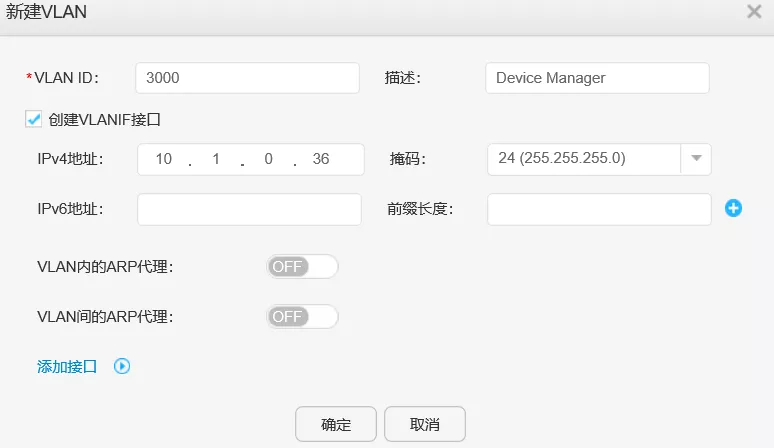Click the VLAN ID field containing 3000
The height and width of the screenshot is (448, 774).
tap(246, 78)
